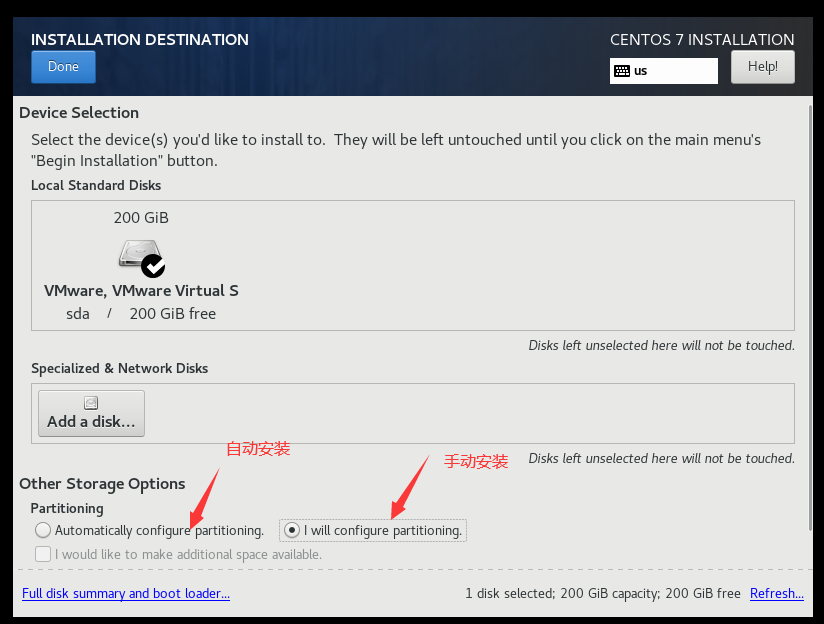Click the sda device label

point(78,314)
